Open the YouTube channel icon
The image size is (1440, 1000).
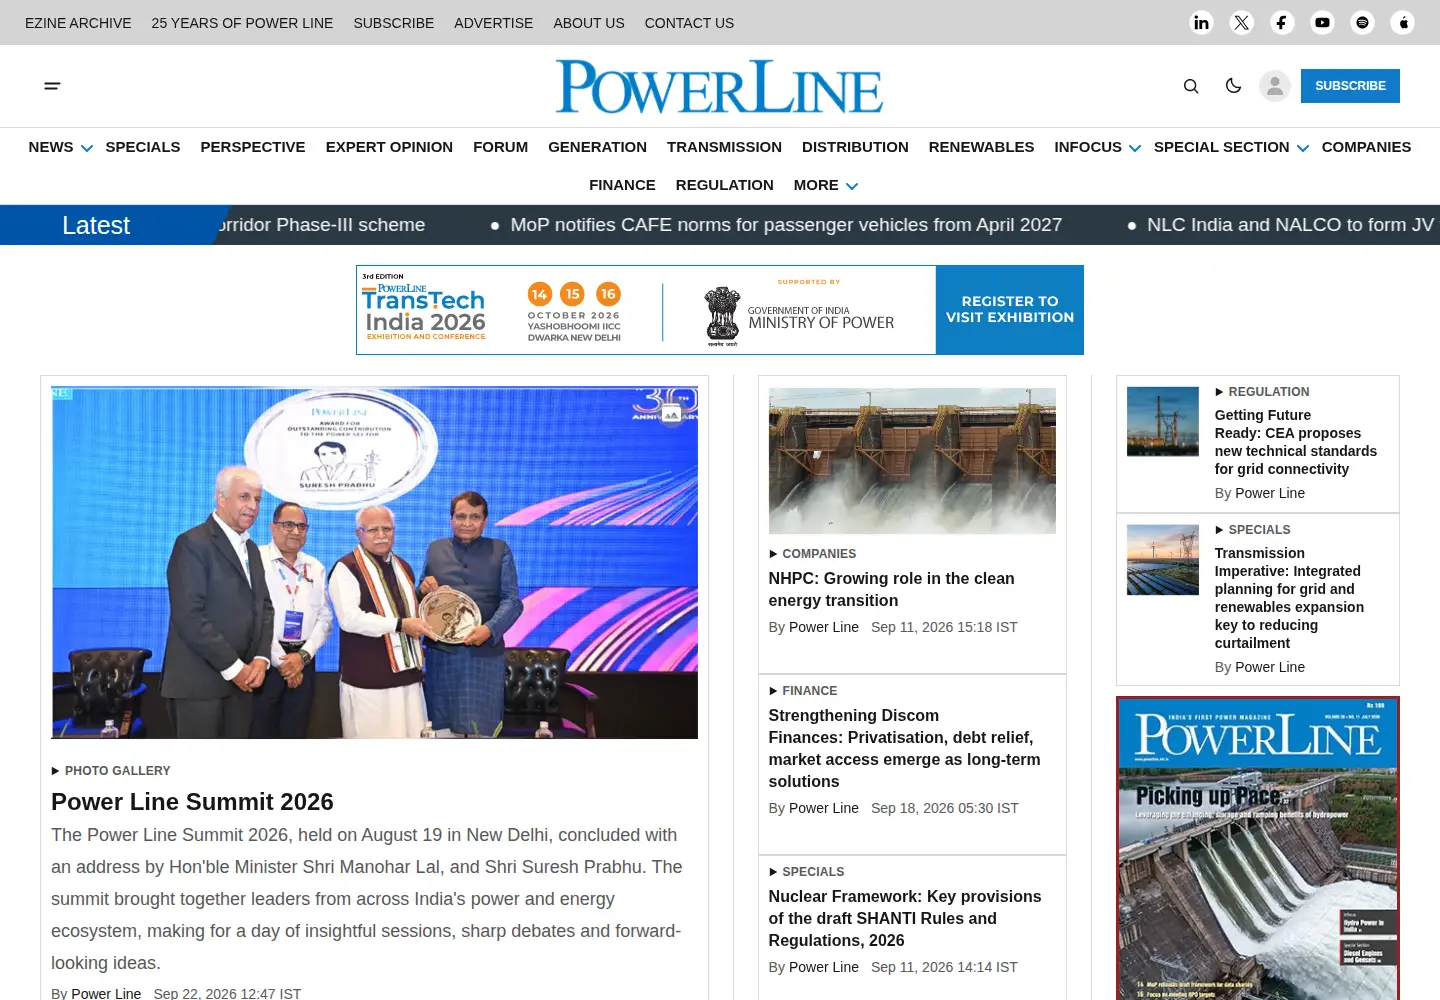click(x=1322, y=22)
